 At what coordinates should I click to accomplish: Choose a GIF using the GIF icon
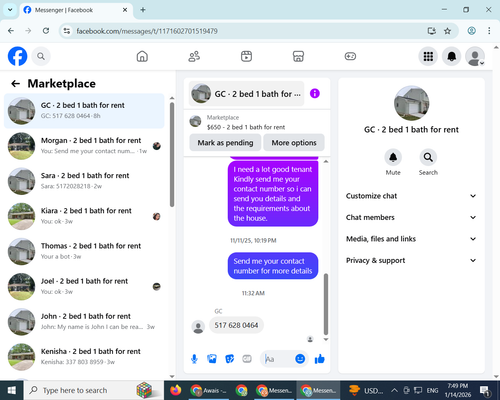(247, 359)
